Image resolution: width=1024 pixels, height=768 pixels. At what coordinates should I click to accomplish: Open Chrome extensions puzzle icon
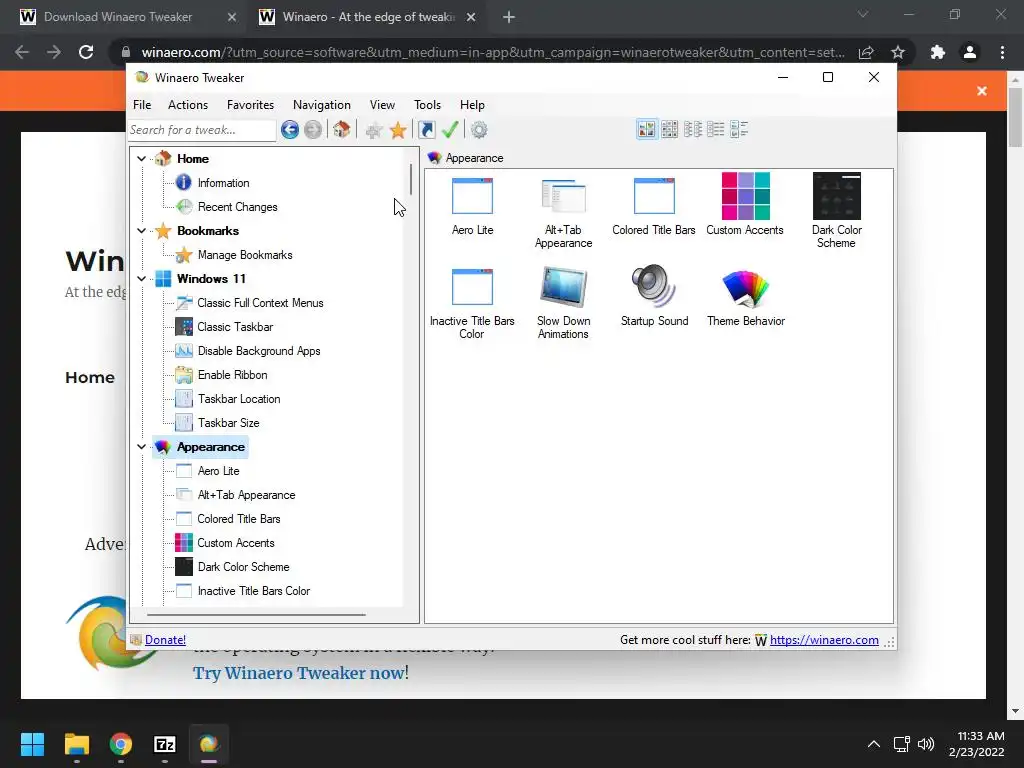pyautogui.click(x=938, y=52)
